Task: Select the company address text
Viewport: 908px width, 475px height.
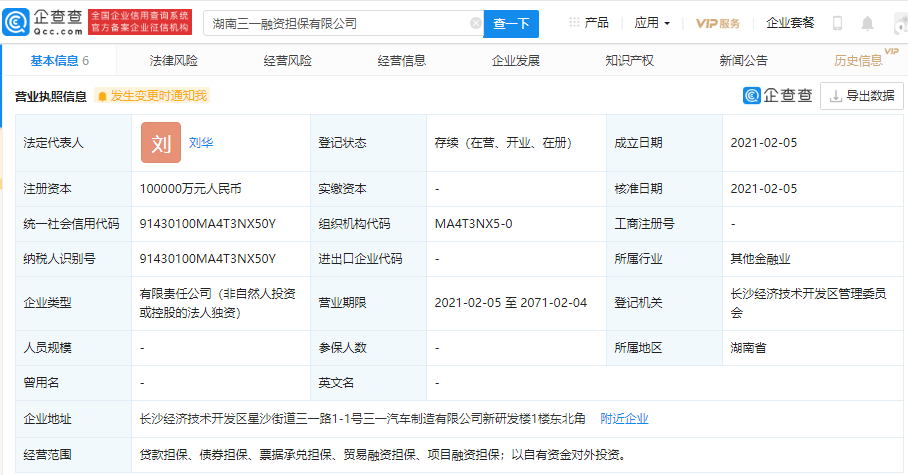Action: tap(363, 418)
